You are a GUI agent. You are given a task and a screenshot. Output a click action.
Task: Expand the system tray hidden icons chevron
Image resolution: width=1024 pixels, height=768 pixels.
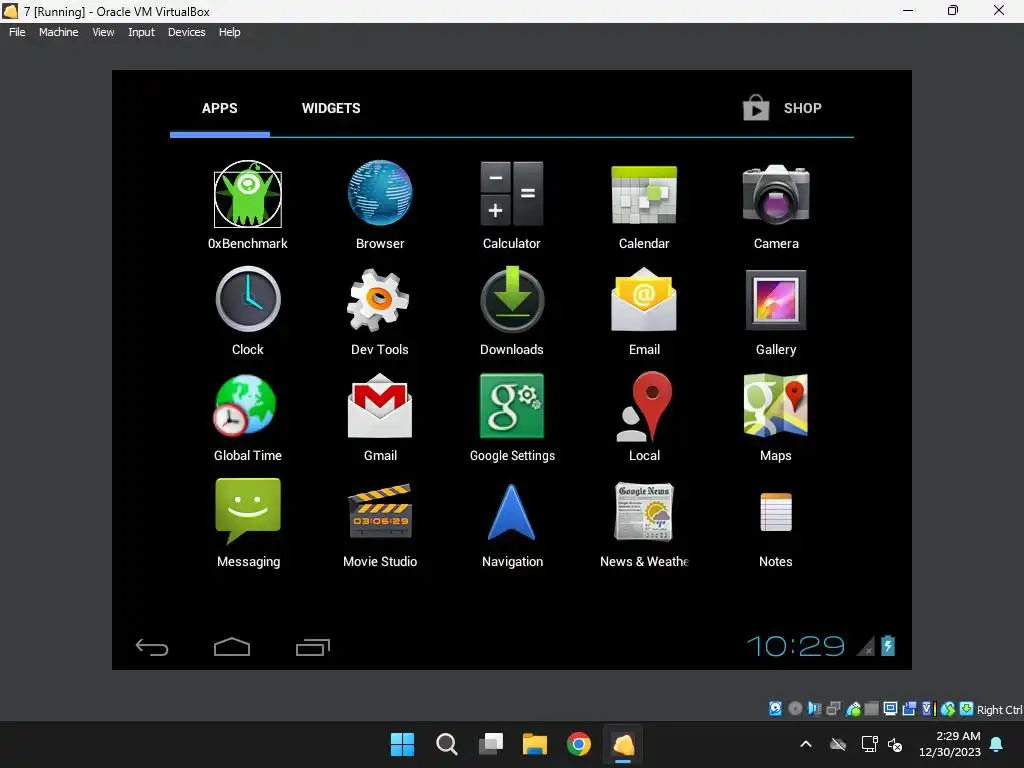pos(806,744)
